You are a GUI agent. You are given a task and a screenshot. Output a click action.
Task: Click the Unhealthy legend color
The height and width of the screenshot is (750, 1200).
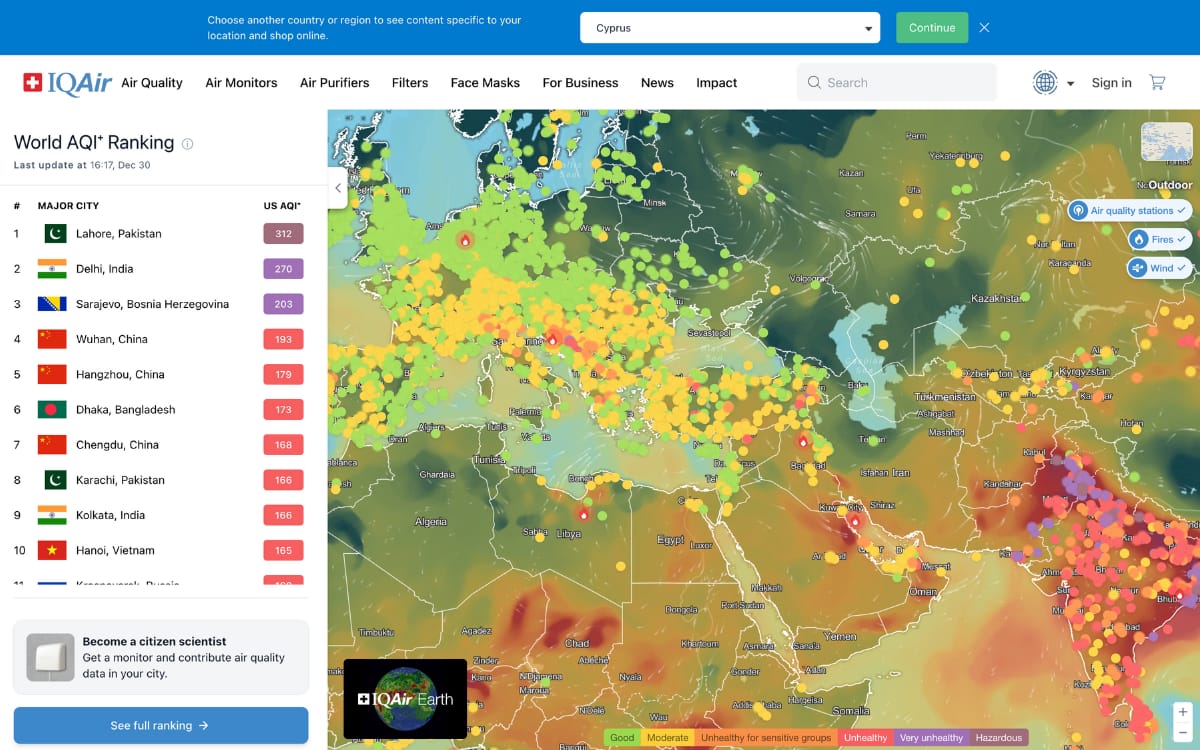pyautogui.click(x=865, y=738)
